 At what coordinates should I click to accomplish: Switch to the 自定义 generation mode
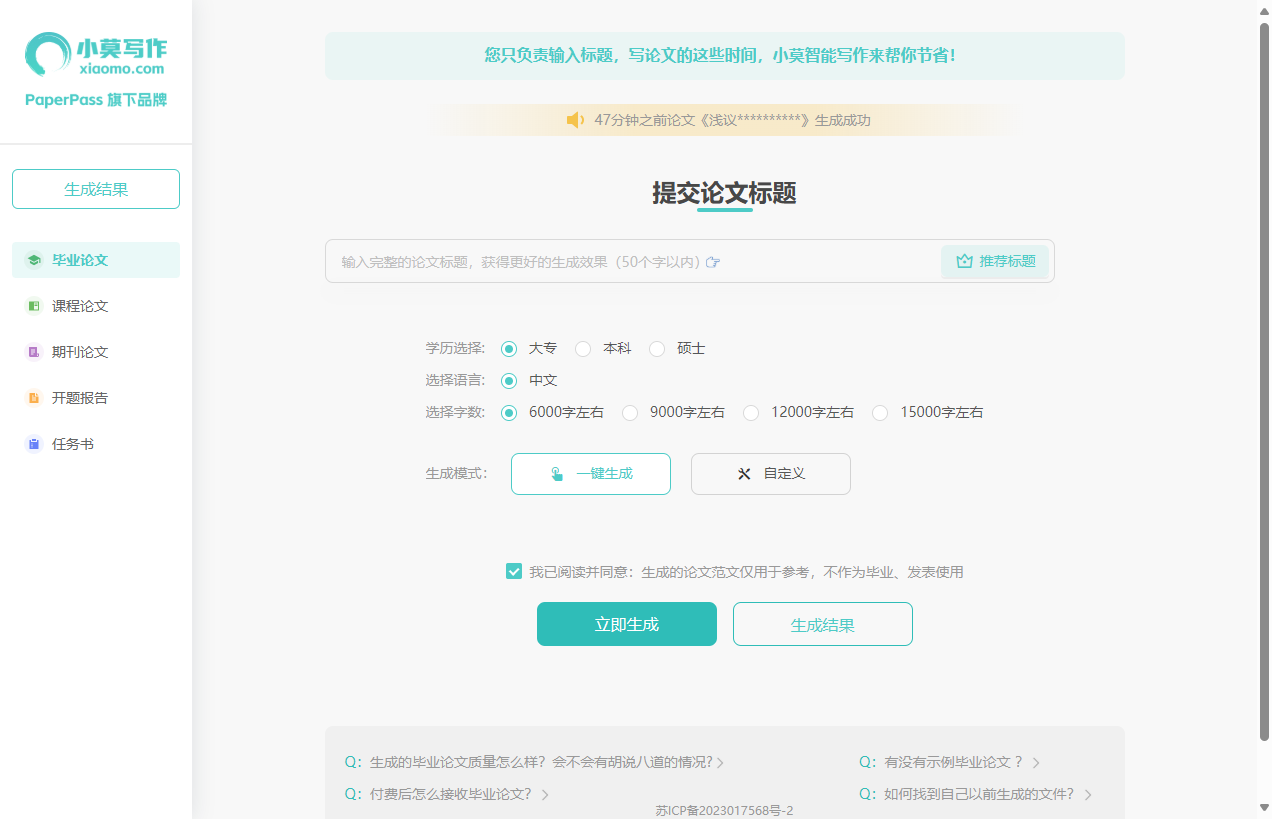(x=770, y=473)
